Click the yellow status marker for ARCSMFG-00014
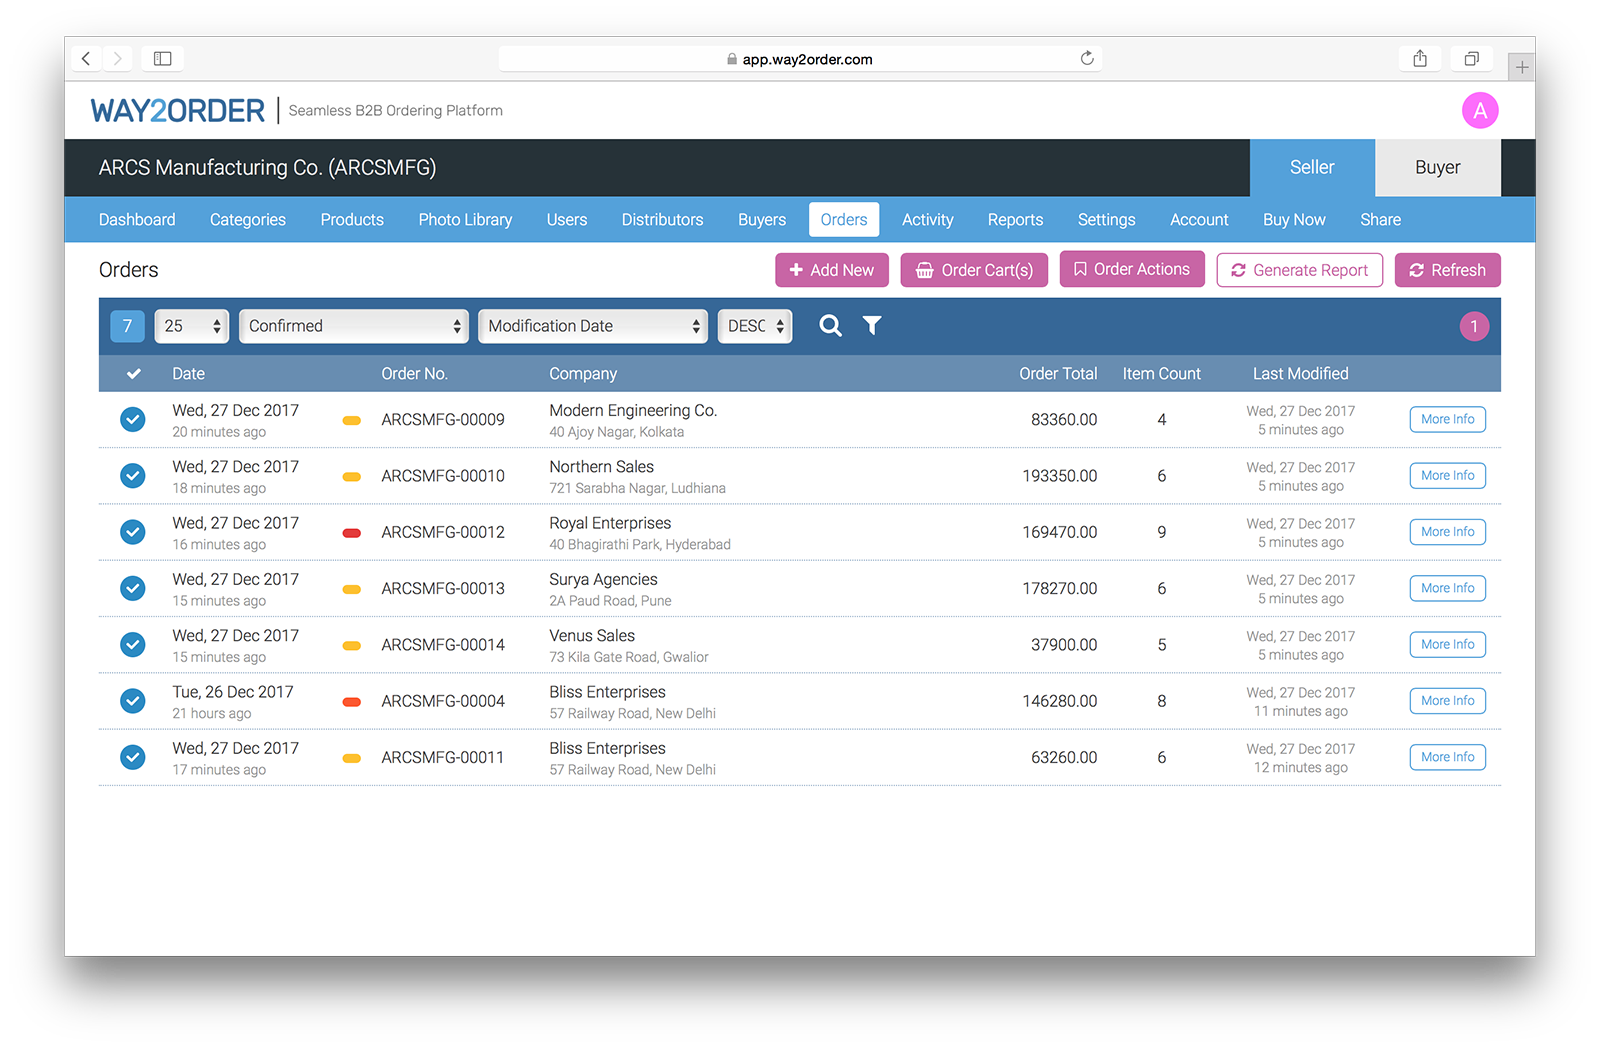Viewport: 1600px width, 1048px height. pos(352,646)
